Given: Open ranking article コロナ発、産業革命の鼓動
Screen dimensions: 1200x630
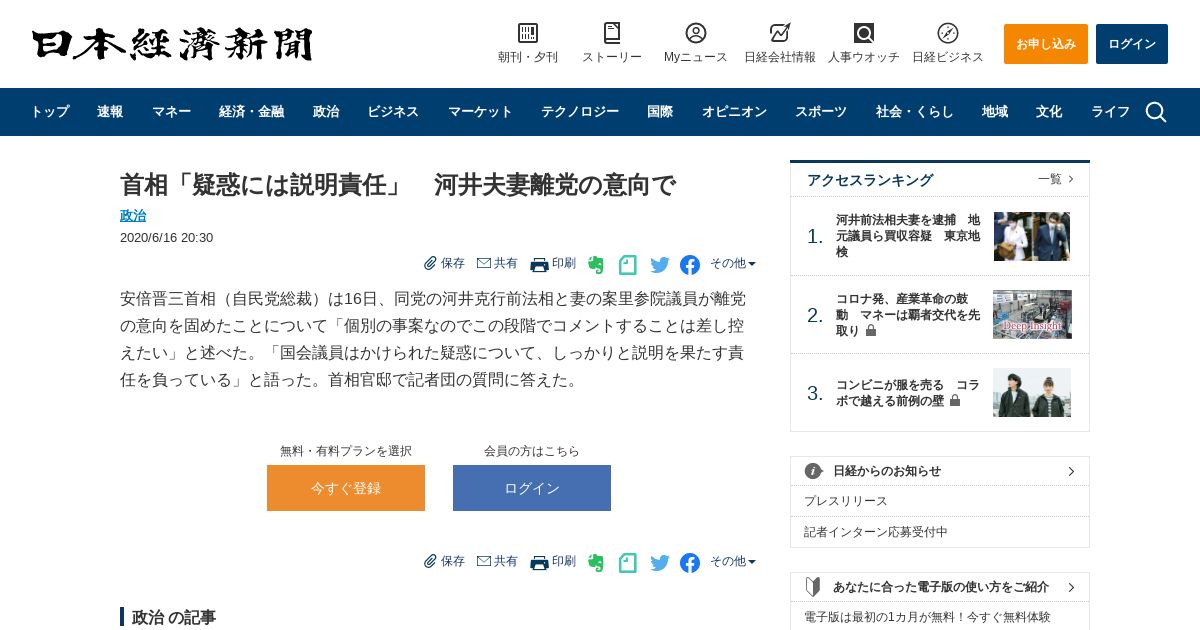Looking at the screenshot, I should tap(908, 314).
